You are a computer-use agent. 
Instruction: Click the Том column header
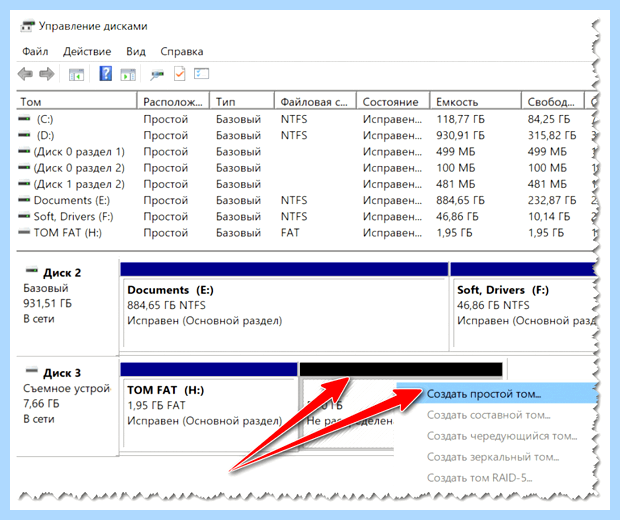click(x=77, y=102)
